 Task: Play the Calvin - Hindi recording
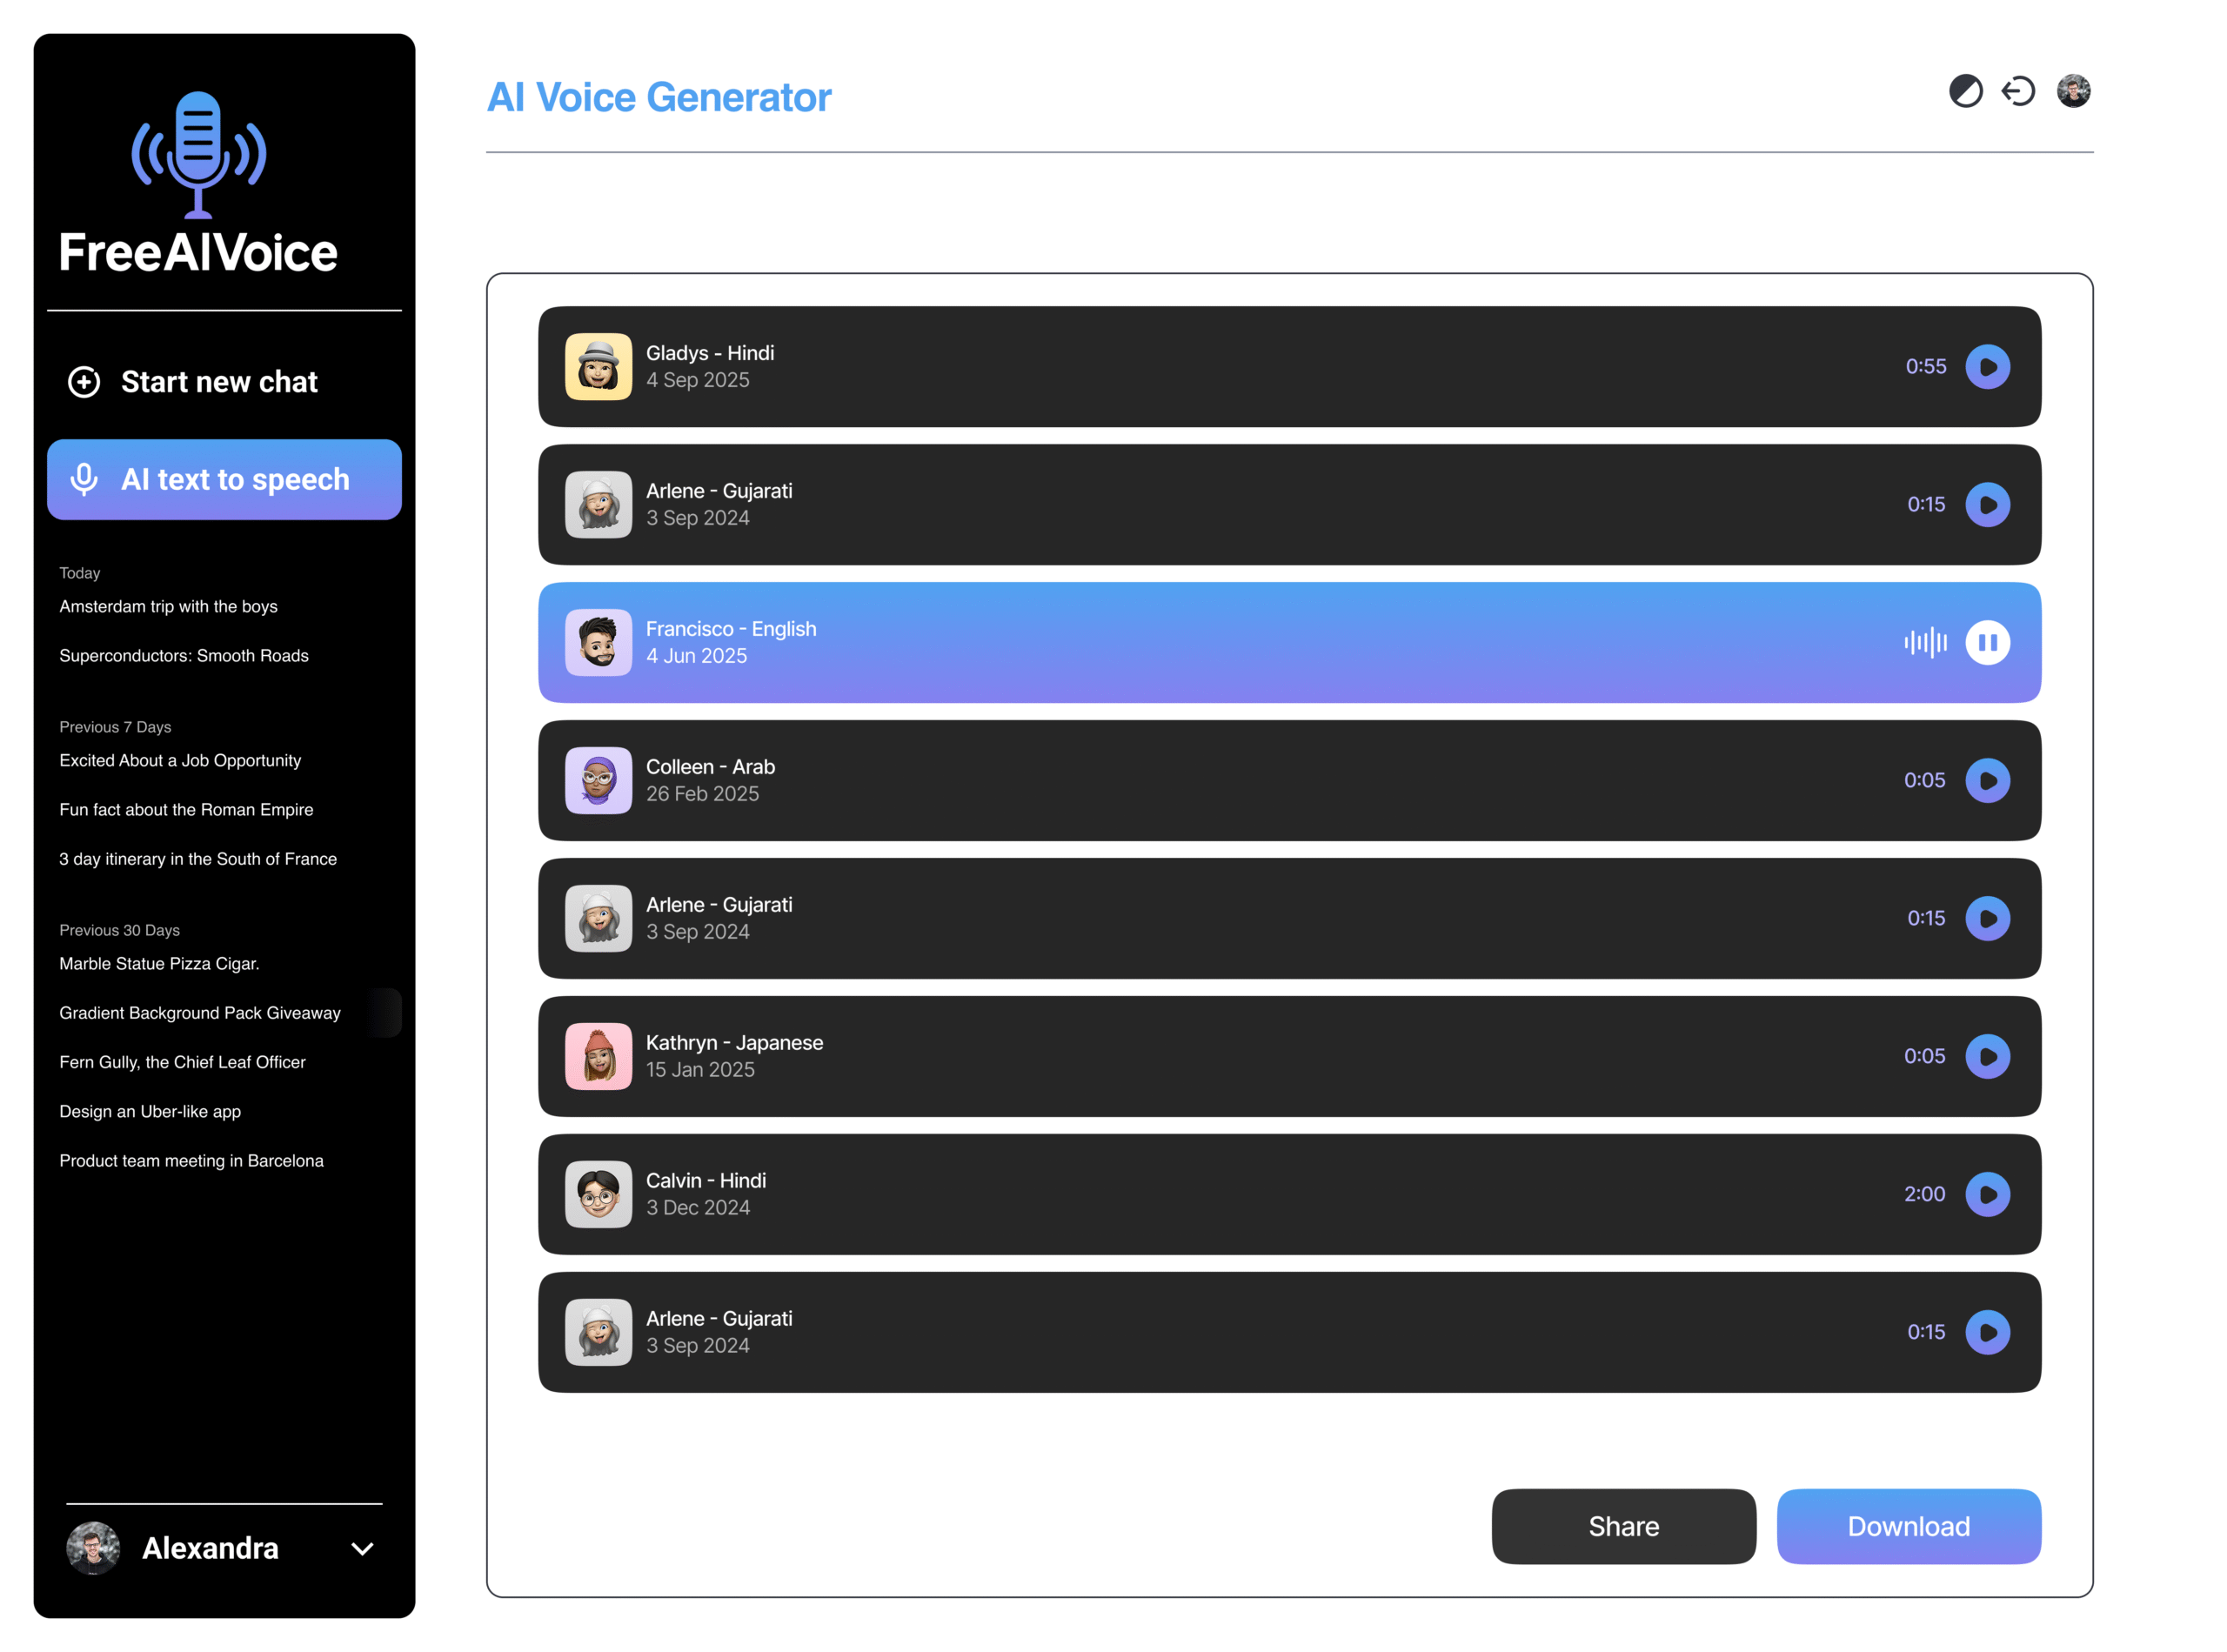1987,1195
